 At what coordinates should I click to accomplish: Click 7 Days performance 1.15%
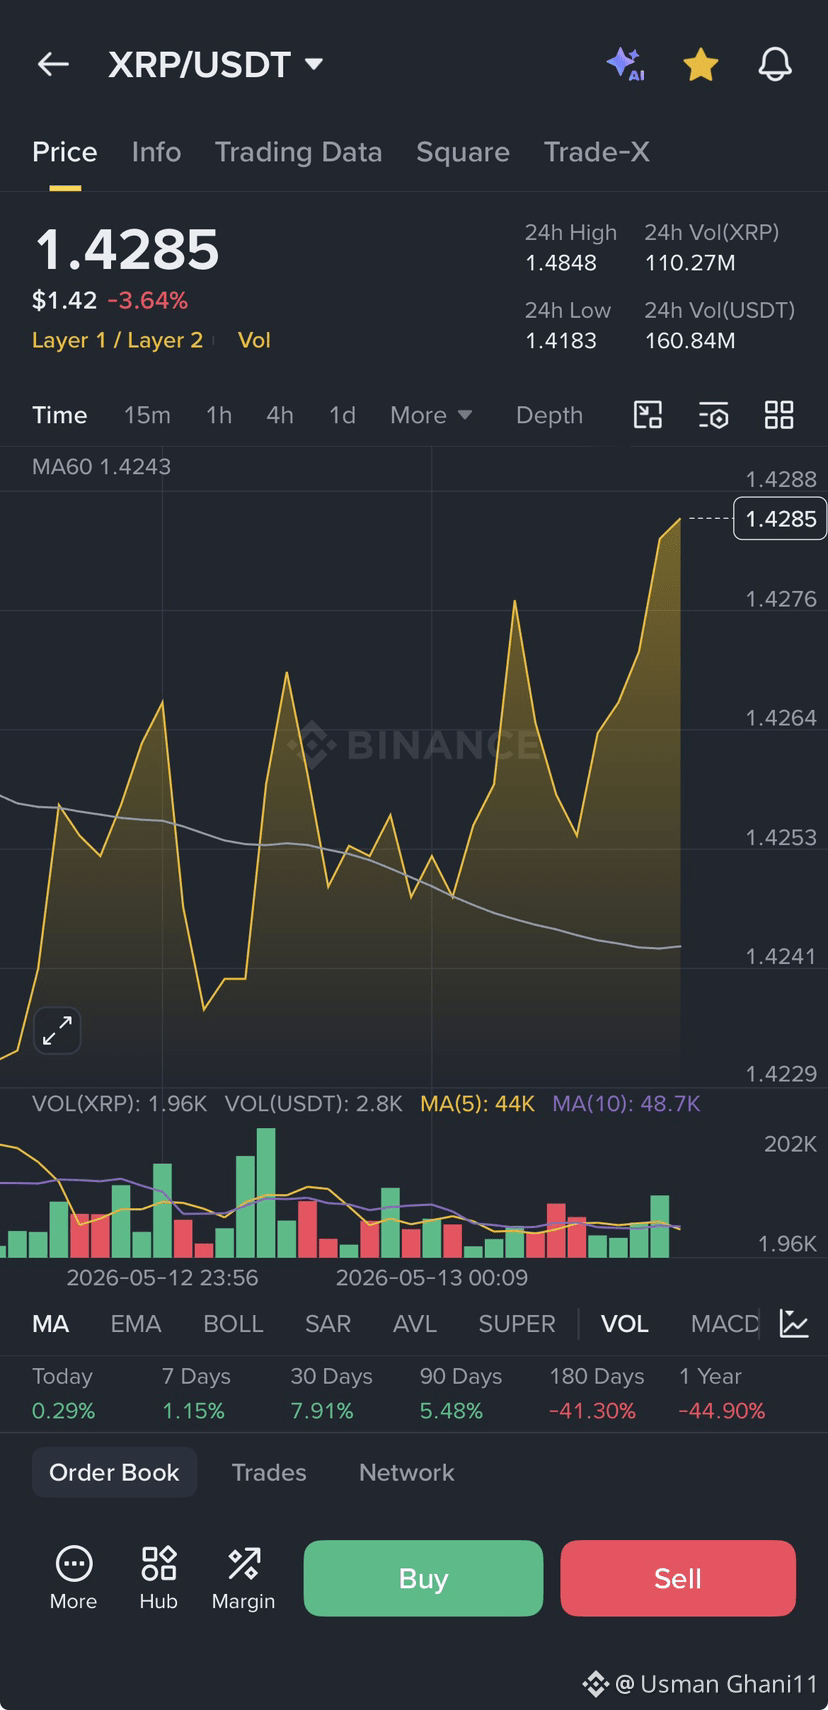coord(193,1411)
